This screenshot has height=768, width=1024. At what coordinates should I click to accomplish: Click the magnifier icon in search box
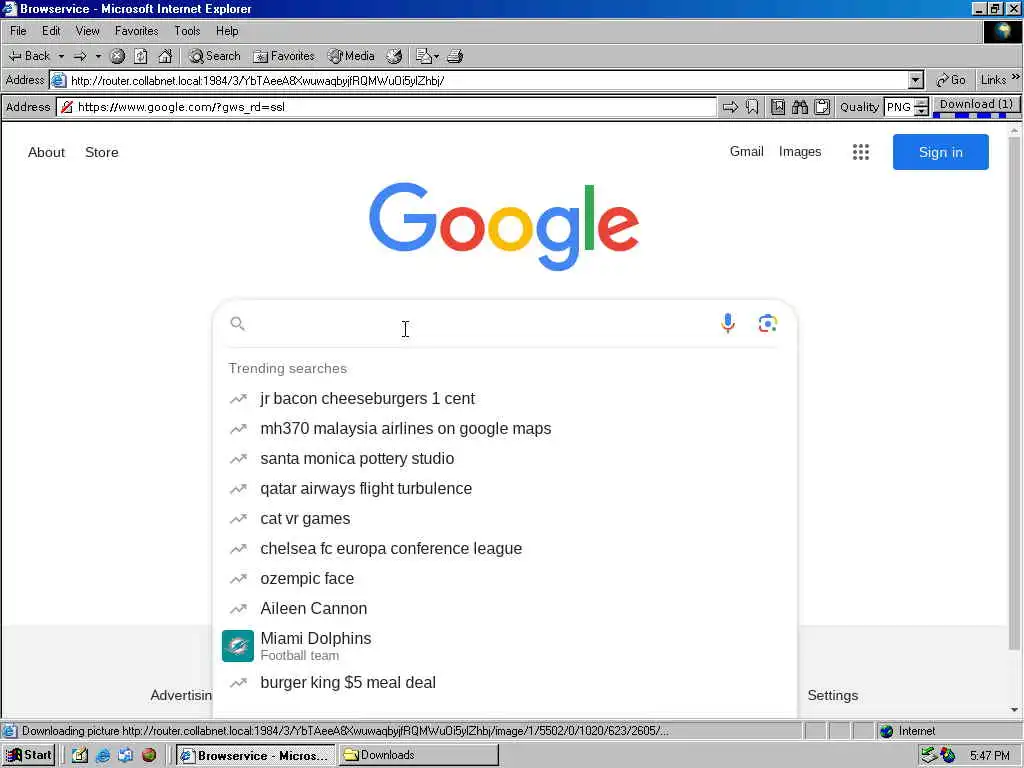(x=238, y=324)
